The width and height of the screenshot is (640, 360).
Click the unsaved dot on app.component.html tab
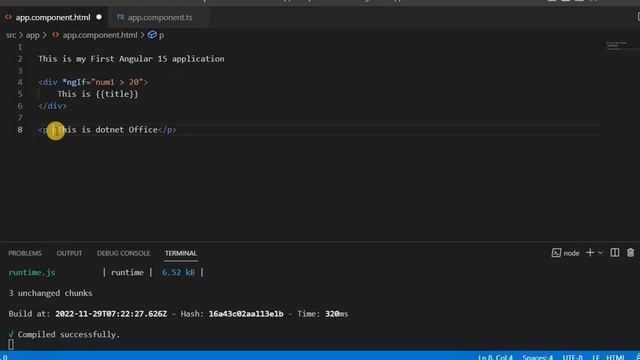pyautogui.click(x=99, y=18)
